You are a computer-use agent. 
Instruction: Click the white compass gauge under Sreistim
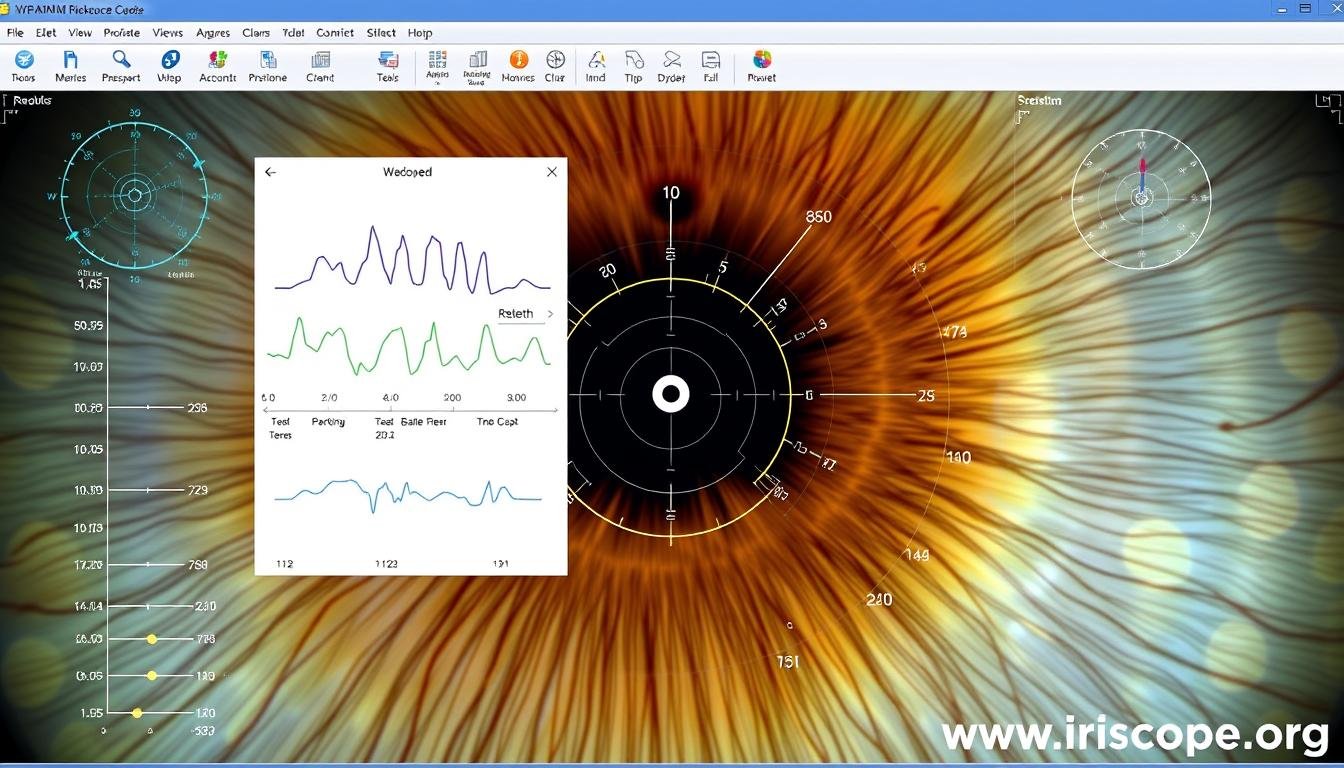[1141, 198]
